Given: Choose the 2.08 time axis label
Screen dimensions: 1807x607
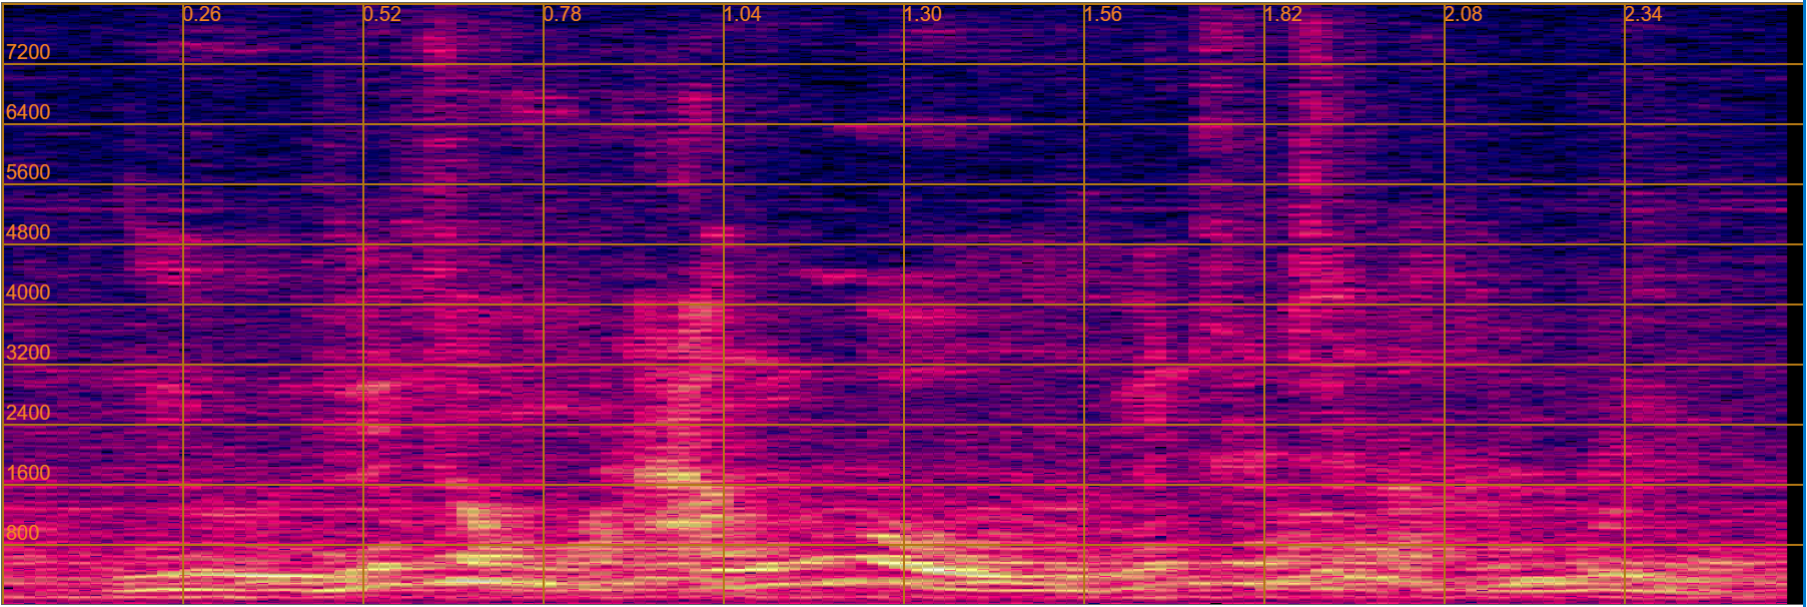Looking at the screenshot, I should [1464, 14].
